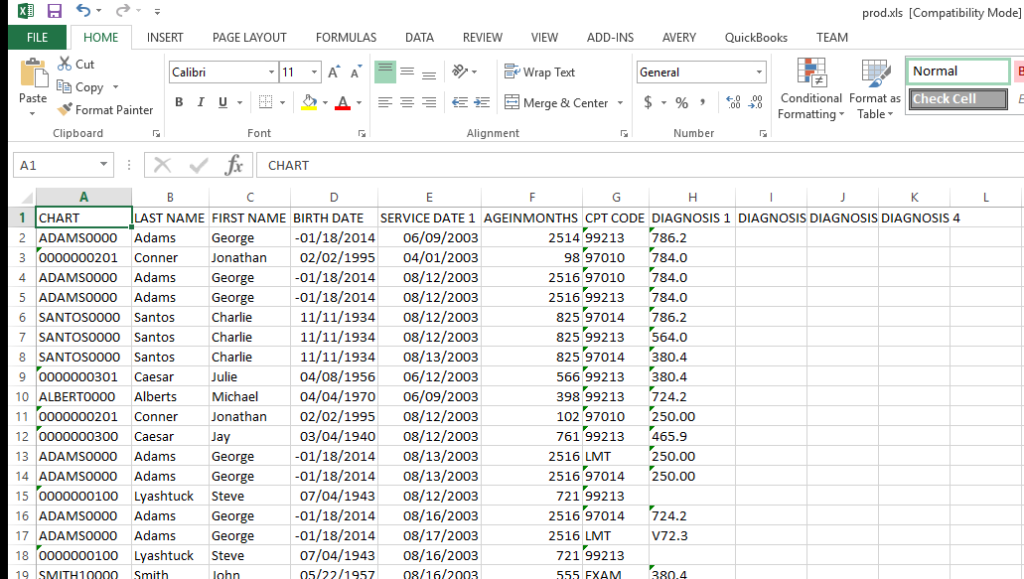Toggle Bold formatting
The width and height of the screenshot is (1024, 579).
179,102
